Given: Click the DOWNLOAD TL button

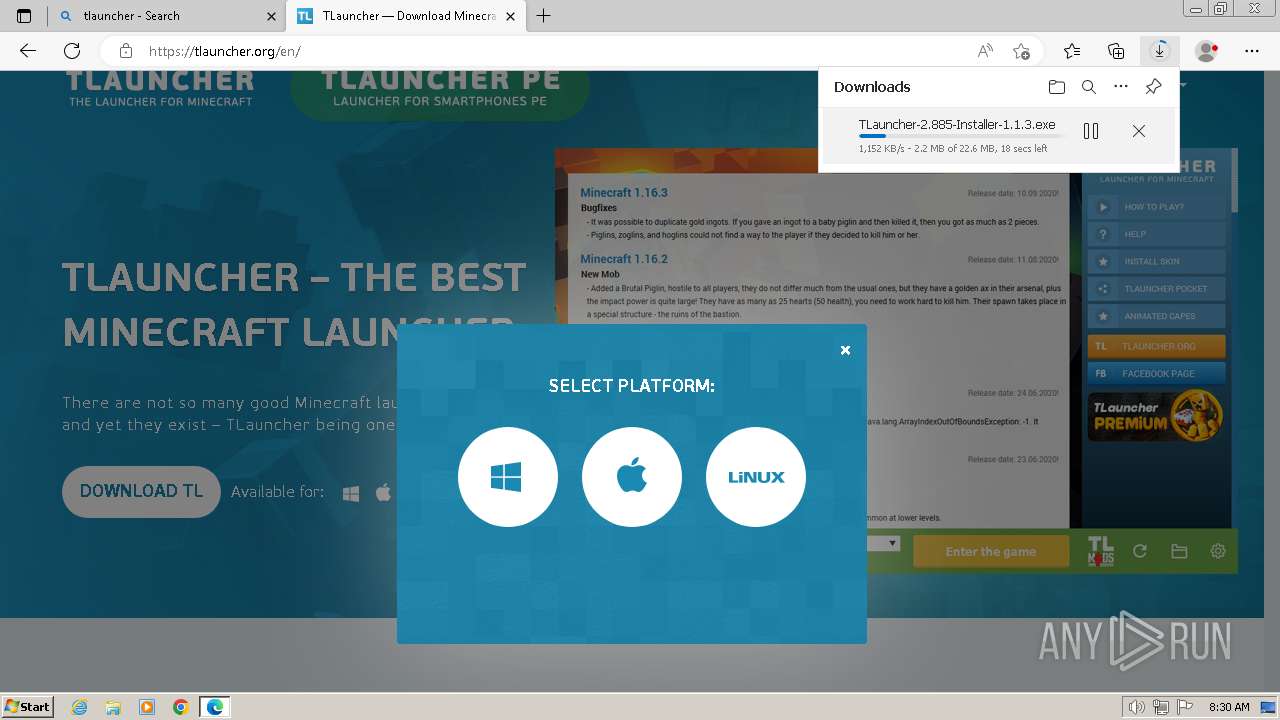Looking at the screenshot, I should click(141, 491).
